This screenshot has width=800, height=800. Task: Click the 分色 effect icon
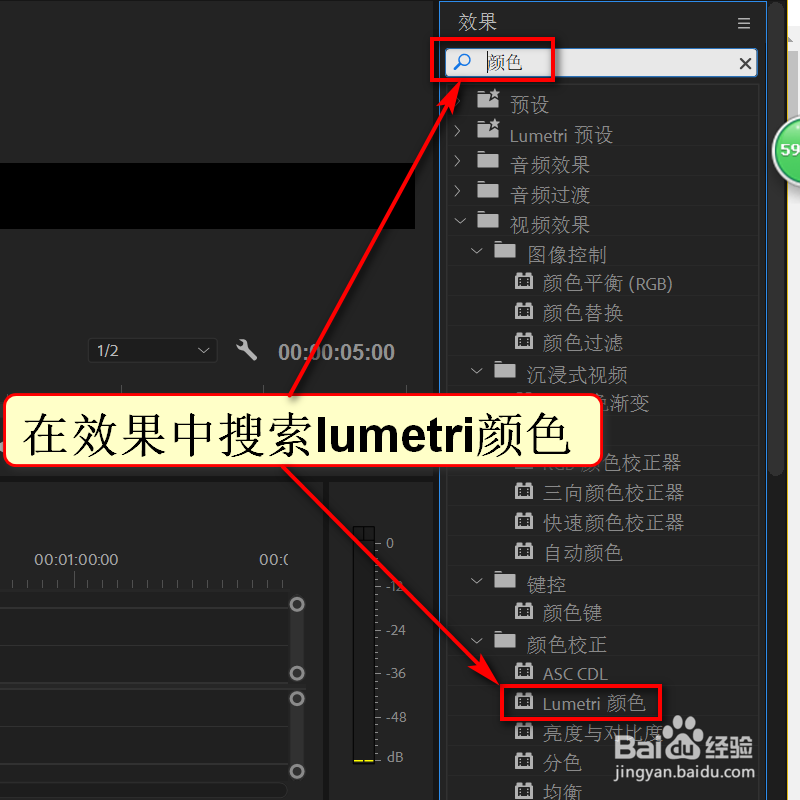[x=524, y=761]
